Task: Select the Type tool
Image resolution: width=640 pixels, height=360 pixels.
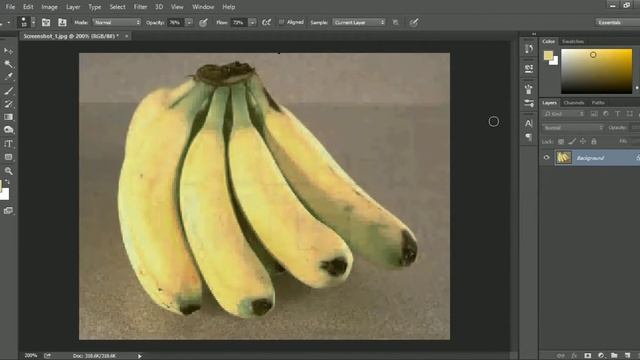Action: 8,144
